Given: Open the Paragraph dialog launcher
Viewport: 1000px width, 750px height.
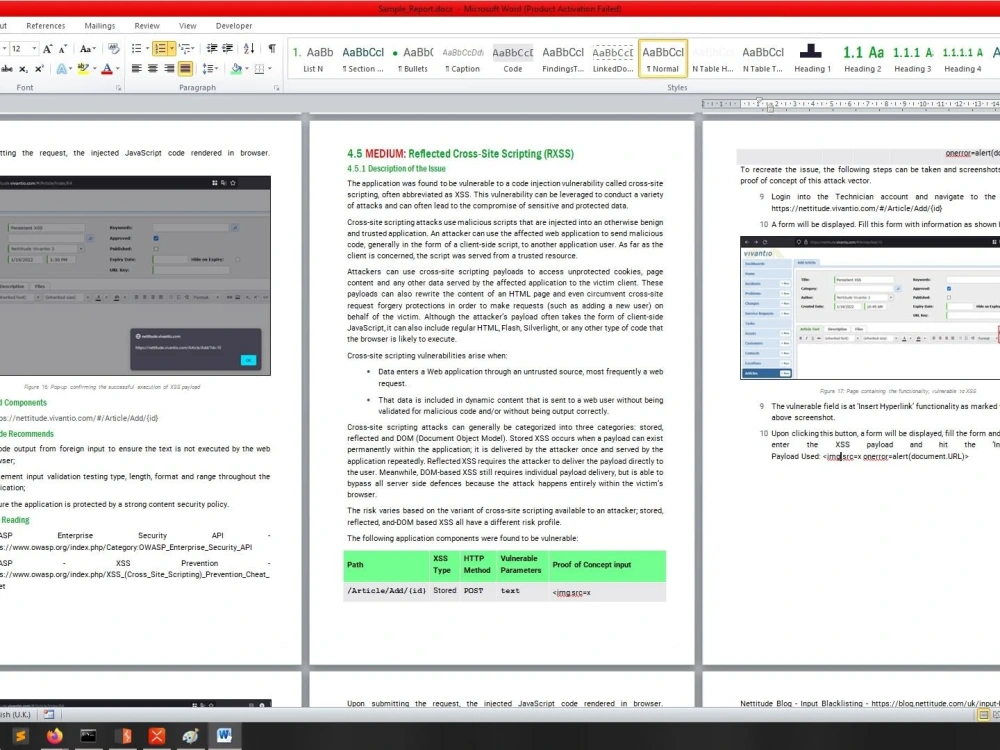Looking at the screenshot, I should [276, 88].
